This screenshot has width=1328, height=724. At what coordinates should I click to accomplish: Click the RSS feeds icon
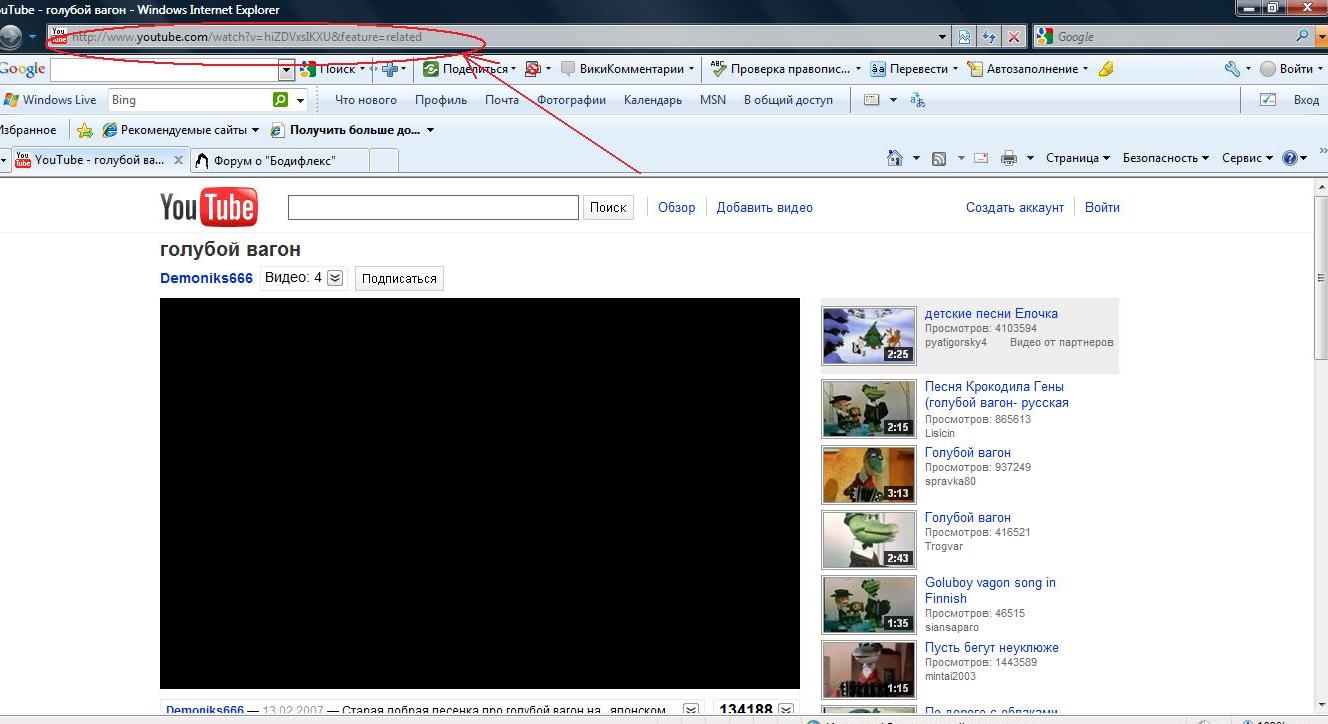(x=939, y=158)
